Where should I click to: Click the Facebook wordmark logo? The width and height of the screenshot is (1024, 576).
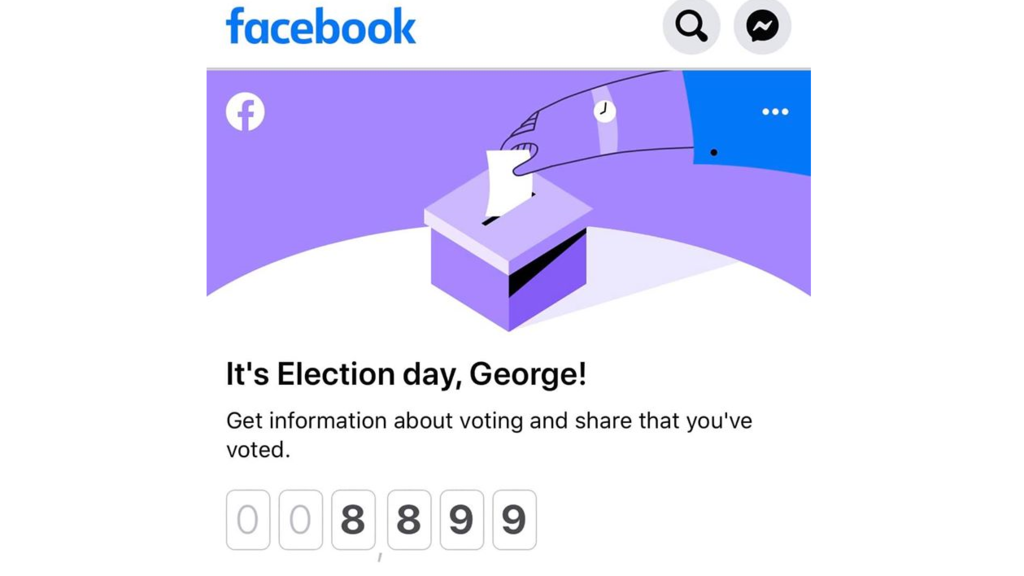(321, 27)
